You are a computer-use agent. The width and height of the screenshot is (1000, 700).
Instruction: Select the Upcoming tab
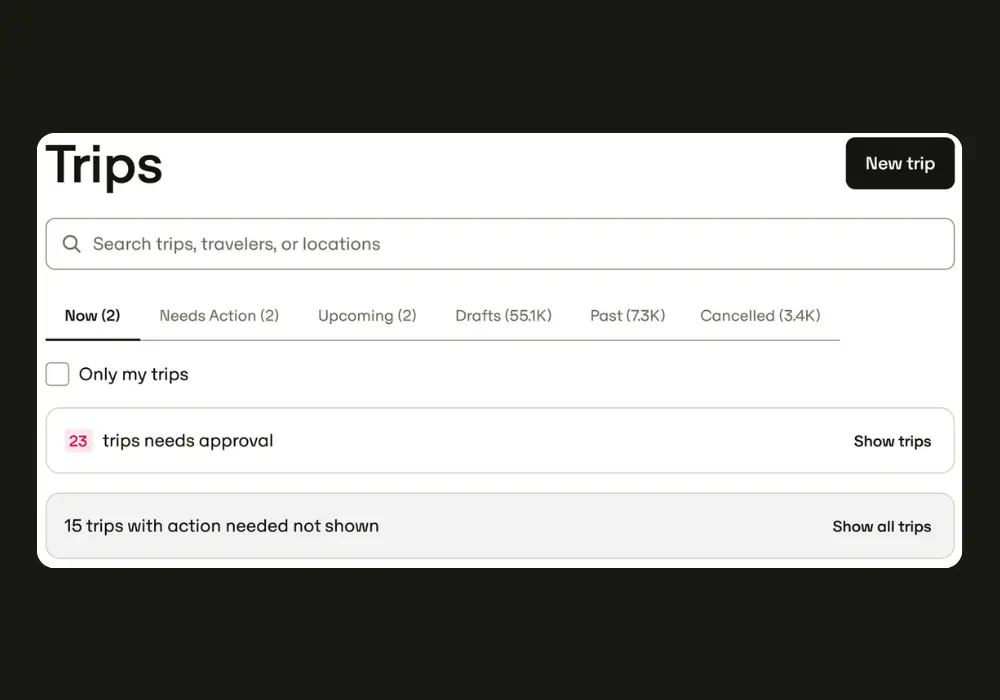point(367,316)
